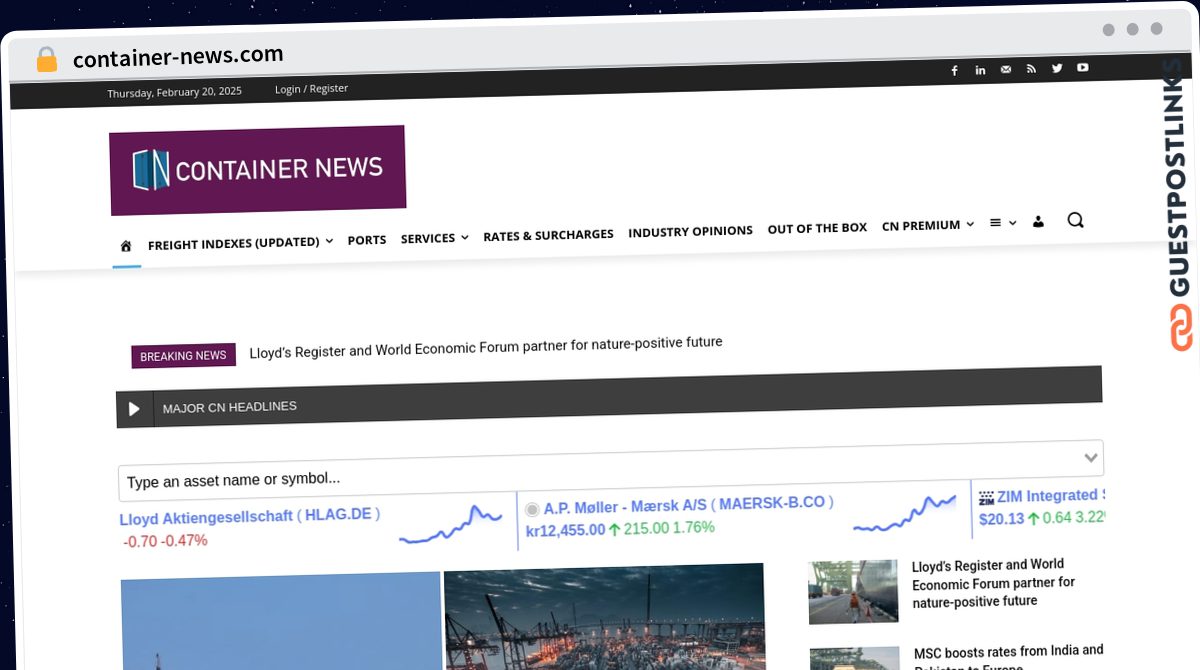Click the padlock icon in address bar

pyautogui.click(x=46, y=60)
